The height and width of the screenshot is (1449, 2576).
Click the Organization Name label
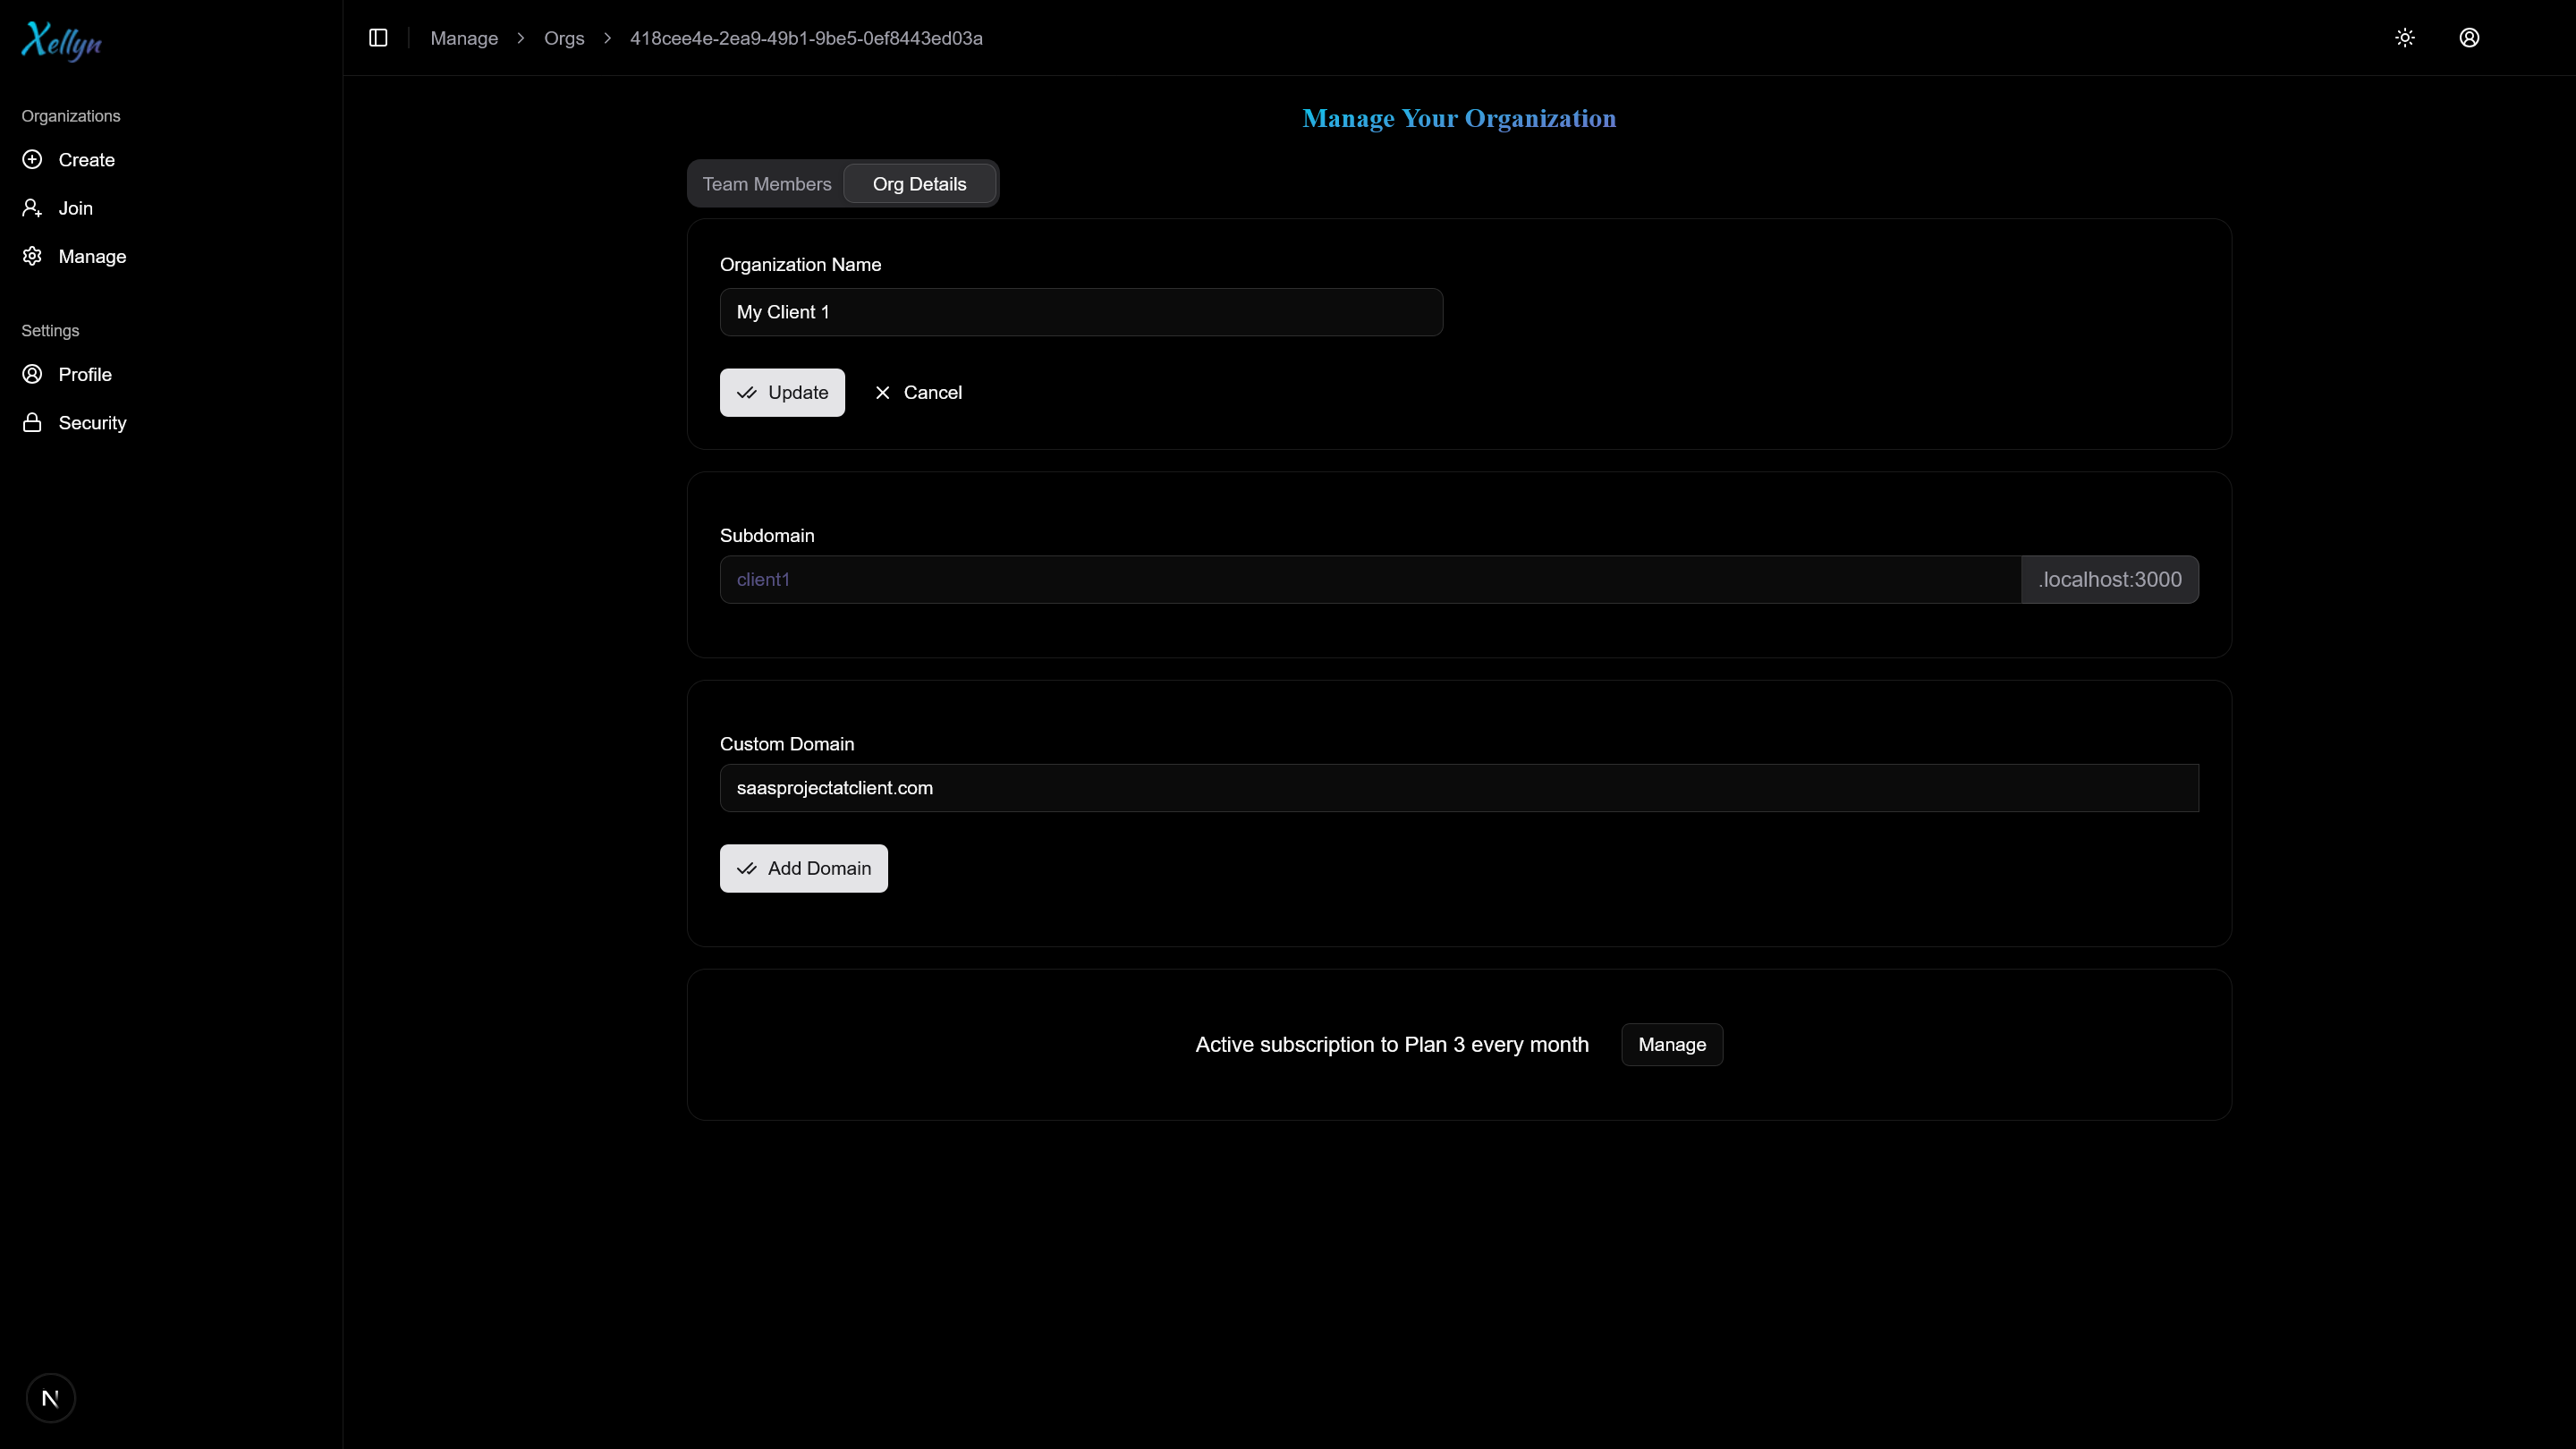tap(800, 265)
